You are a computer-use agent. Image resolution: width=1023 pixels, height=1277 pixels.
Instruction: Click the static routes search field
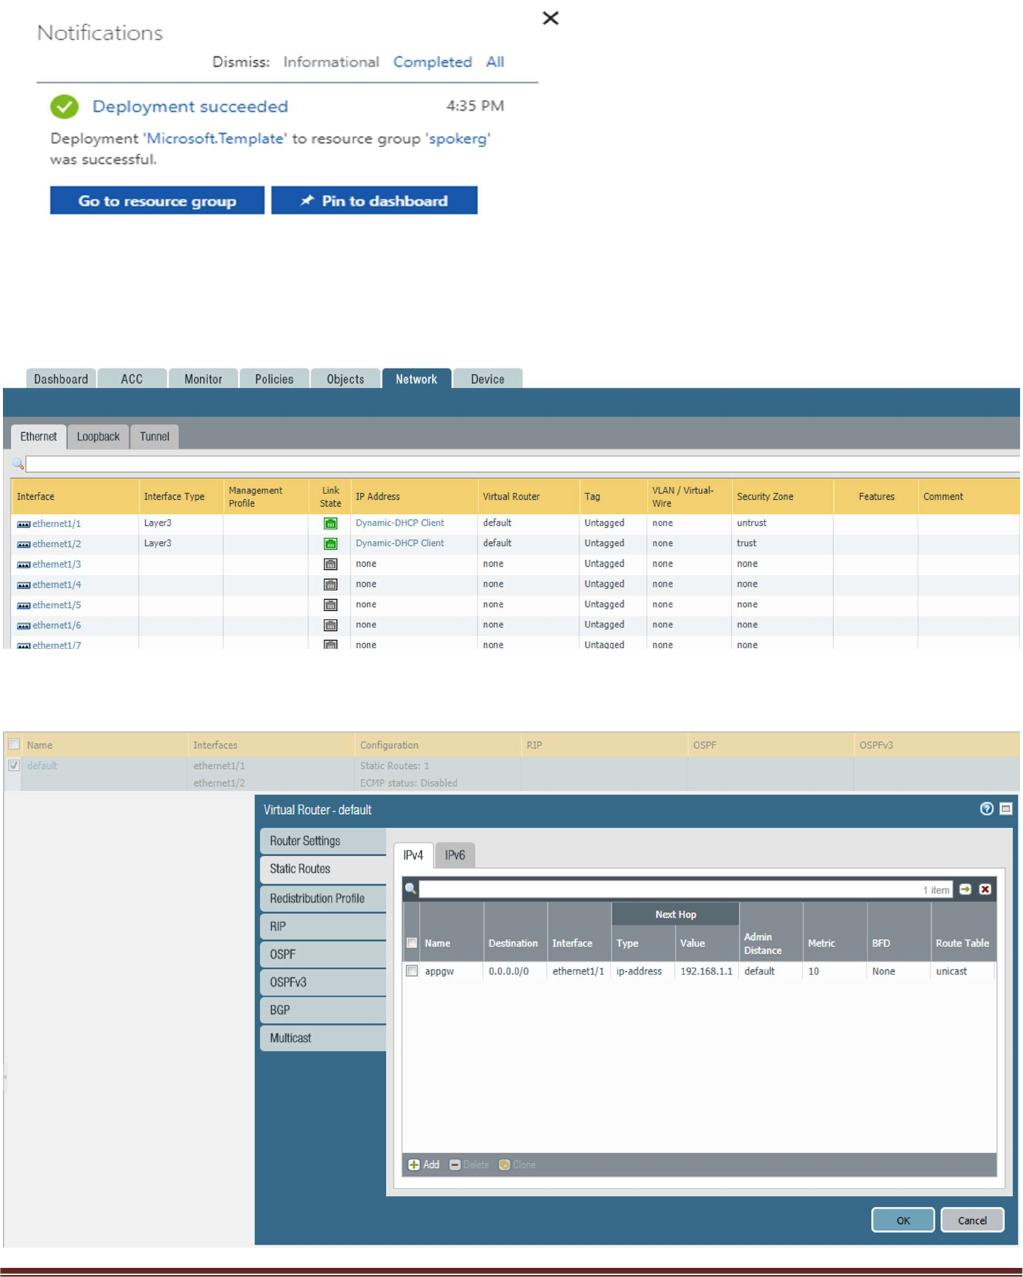685,889
